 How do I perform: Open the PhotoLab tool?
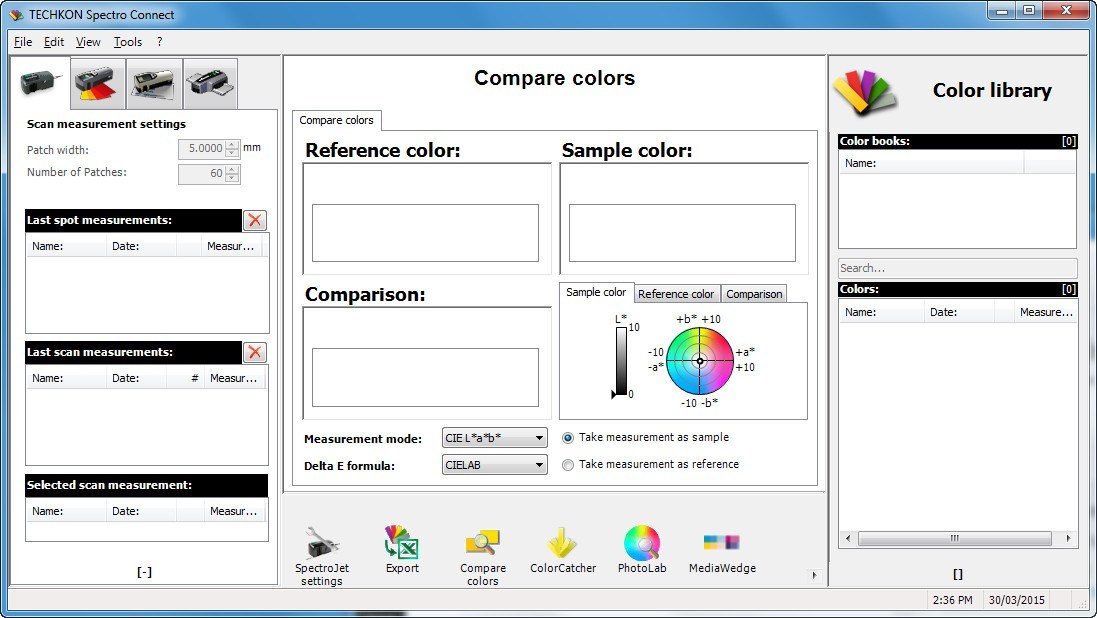pos(641,546)
